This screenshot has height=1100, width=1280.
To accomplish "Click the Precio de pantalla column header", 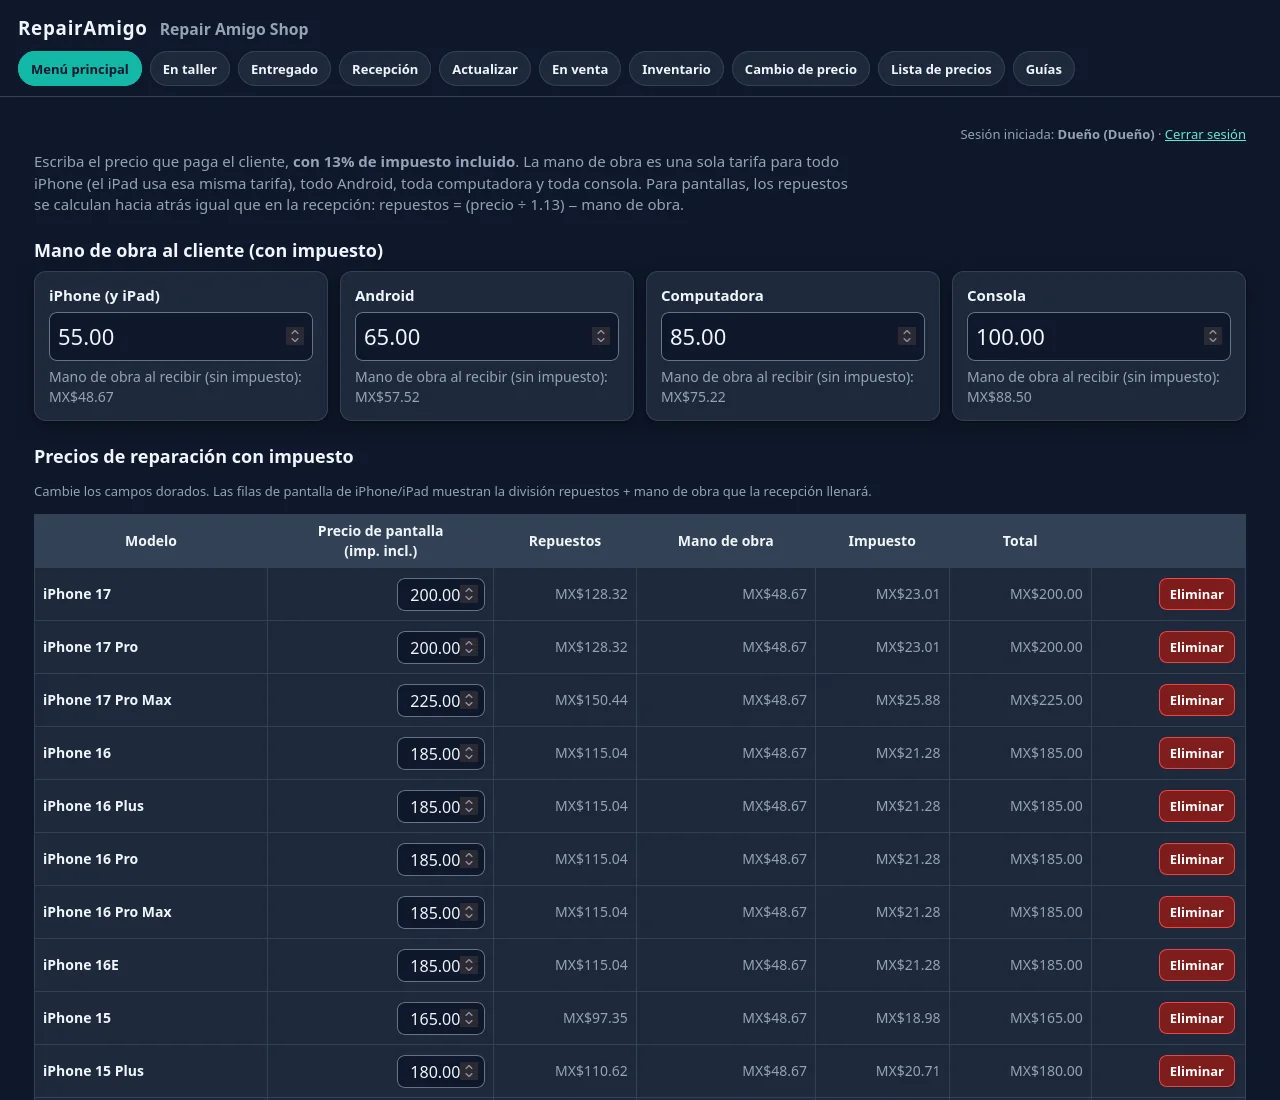I will click(381, 541).
